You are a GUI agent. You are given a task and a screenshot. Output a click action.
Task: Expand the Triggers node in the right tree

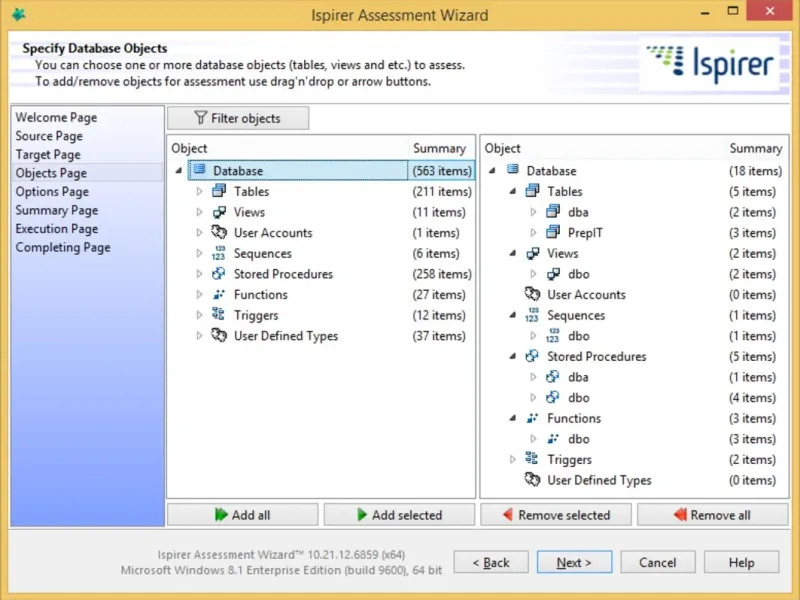[513, 459]
